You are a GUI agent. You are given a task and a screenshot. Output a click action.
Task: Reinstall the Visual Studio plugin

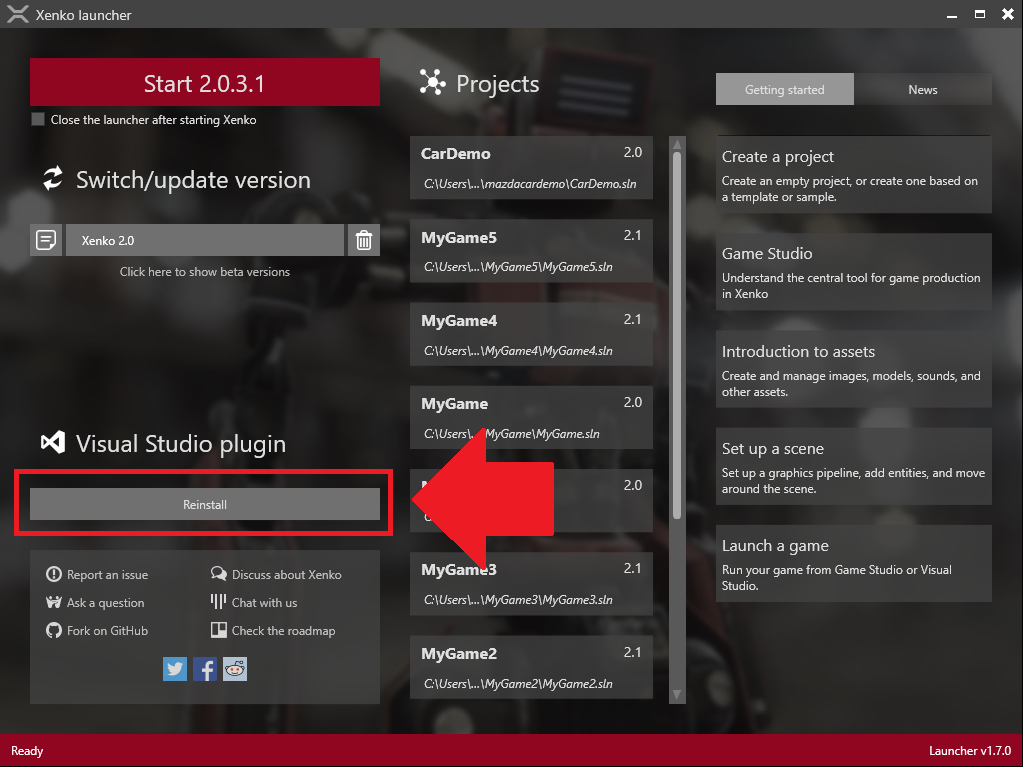click(204, 505)
